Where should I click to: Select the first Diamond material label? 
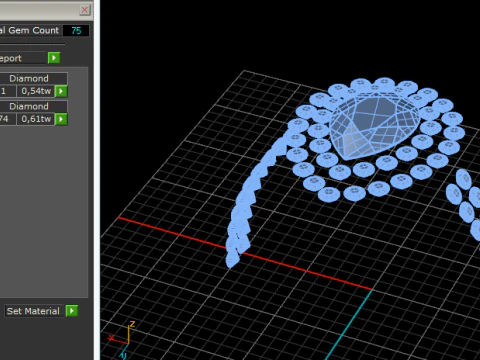[x=33, y=78]
